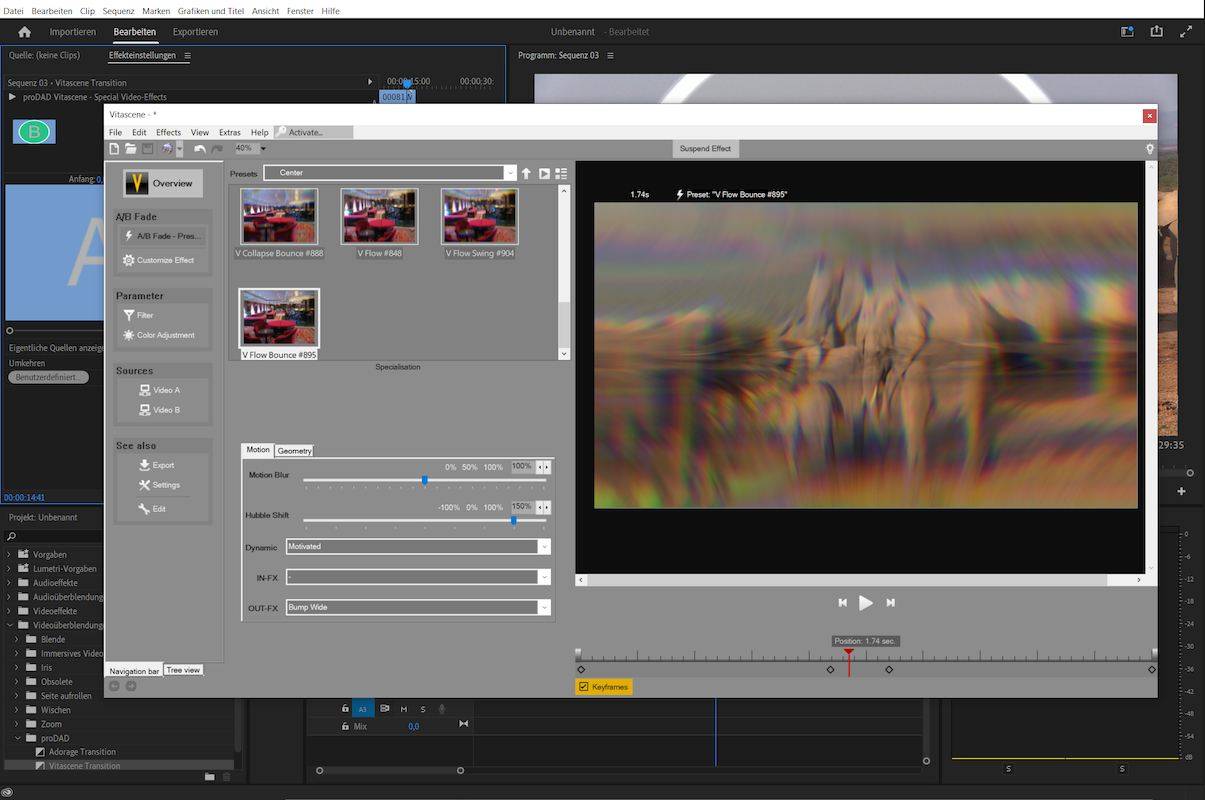Open the Effects menu in Vitascene

[x=168, y=132]
